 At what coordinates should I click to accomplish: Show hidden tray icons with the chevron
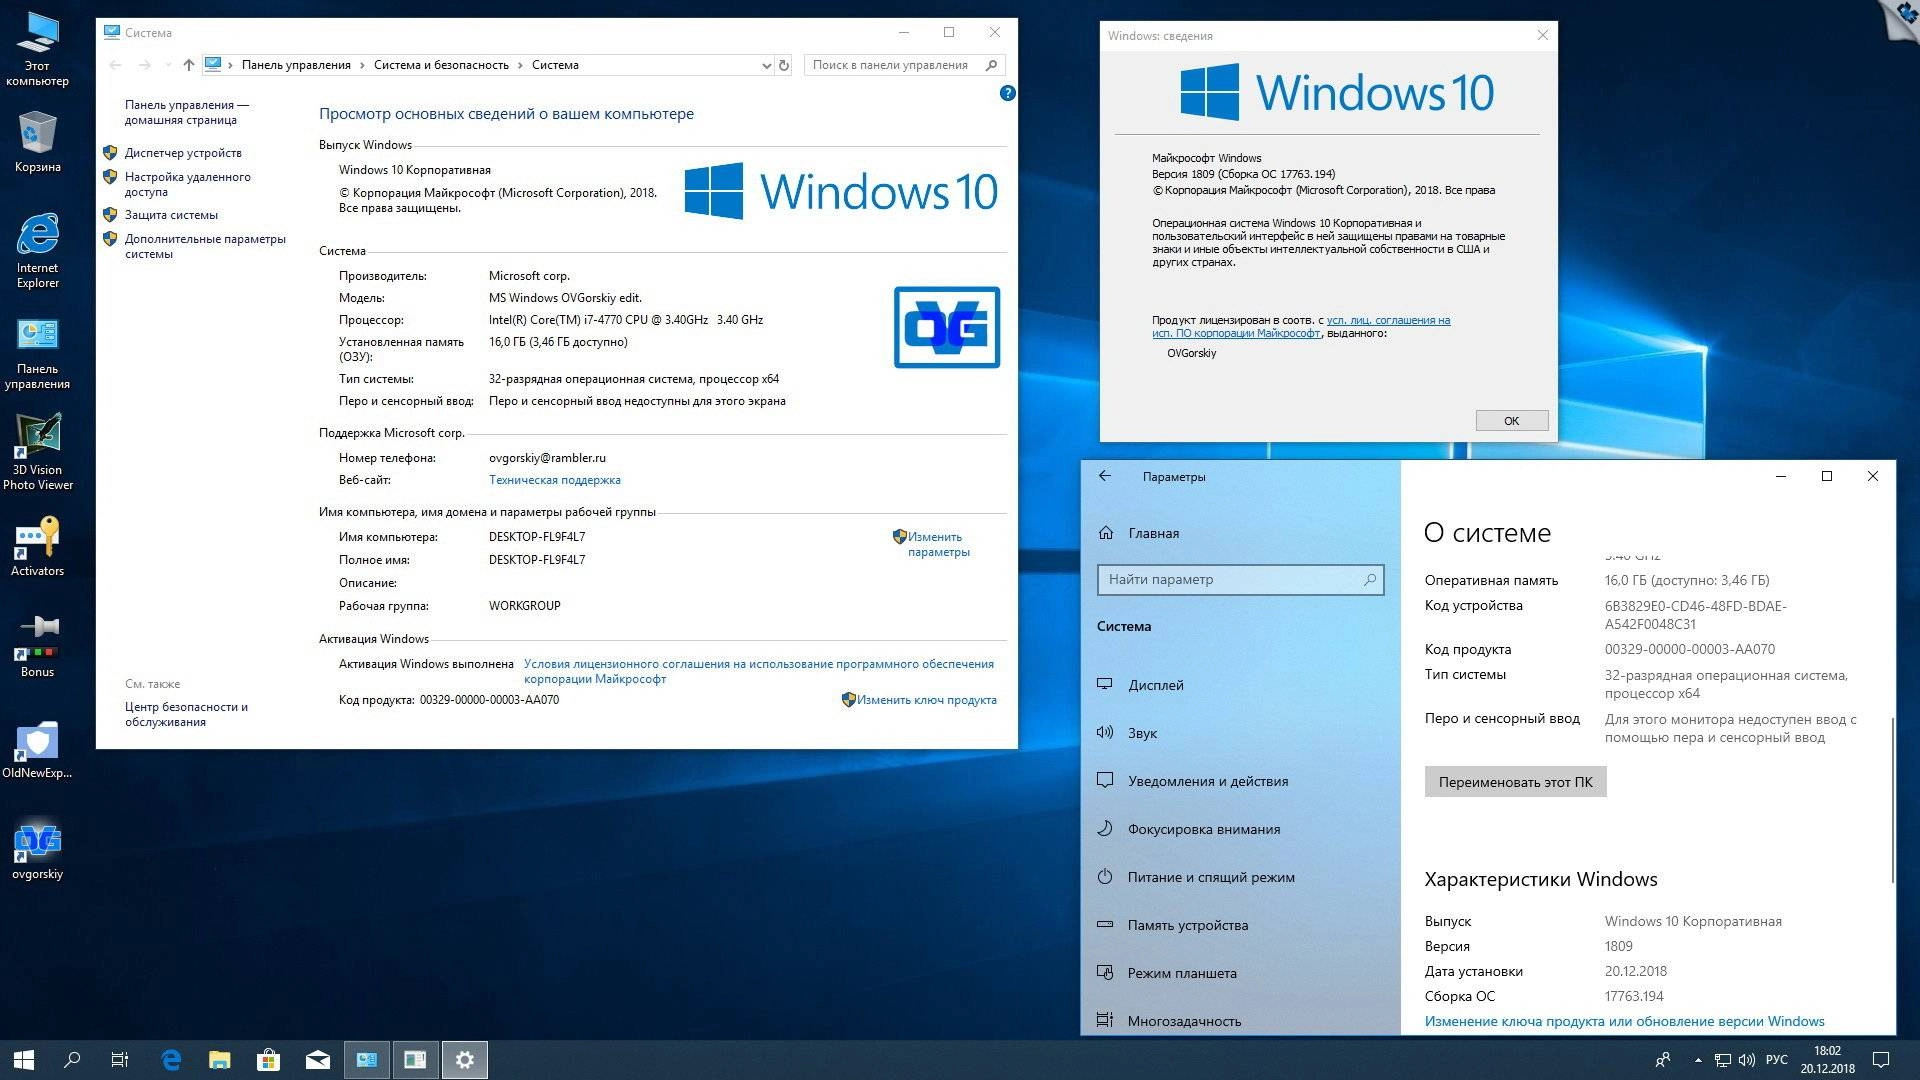(x=1697, y=1059)
